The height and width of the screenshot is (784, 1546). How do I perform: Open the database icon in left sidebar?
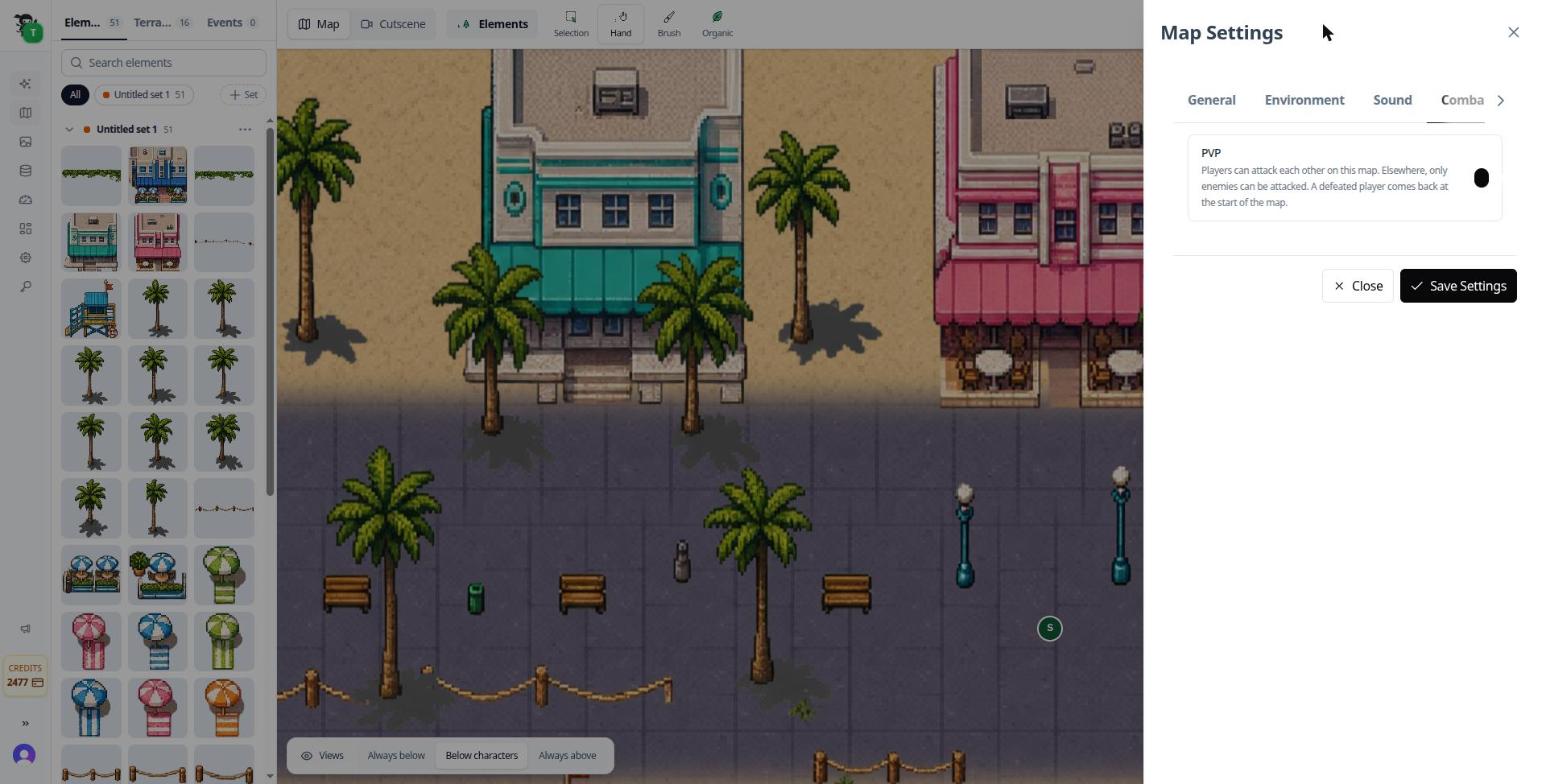(25, 171)
